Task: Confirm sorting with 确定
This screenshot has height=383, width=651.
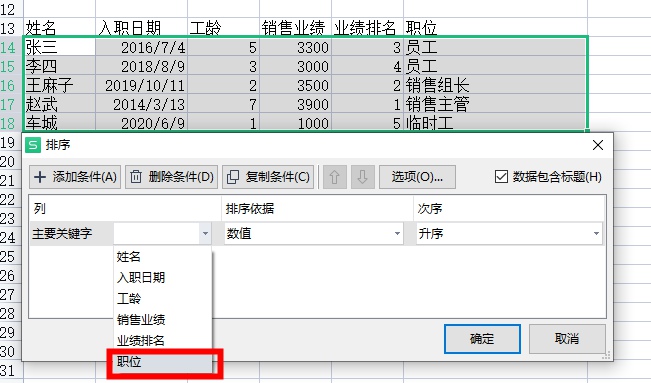Action: click(482, 339)
